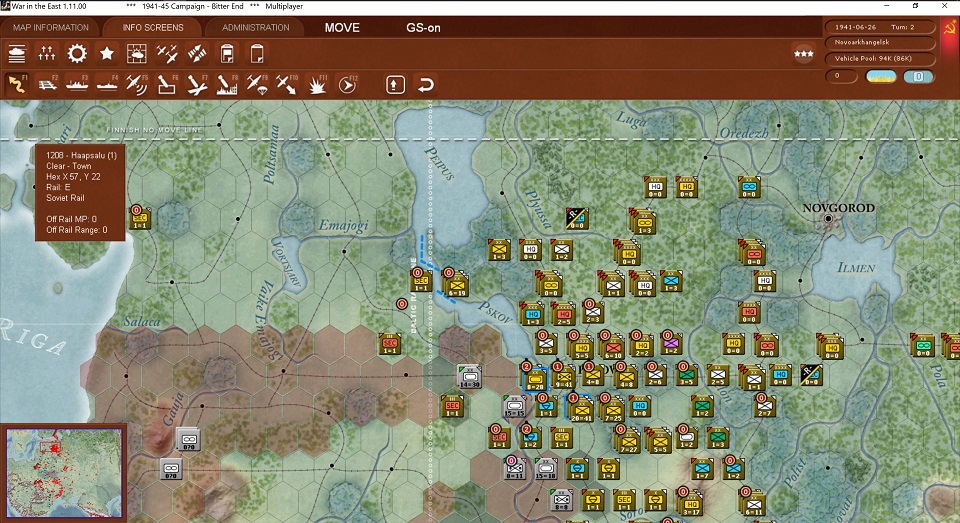Click the boxed up-arrow toolbar button
This screenshot has width=960, height=523.
click(395, 84)
